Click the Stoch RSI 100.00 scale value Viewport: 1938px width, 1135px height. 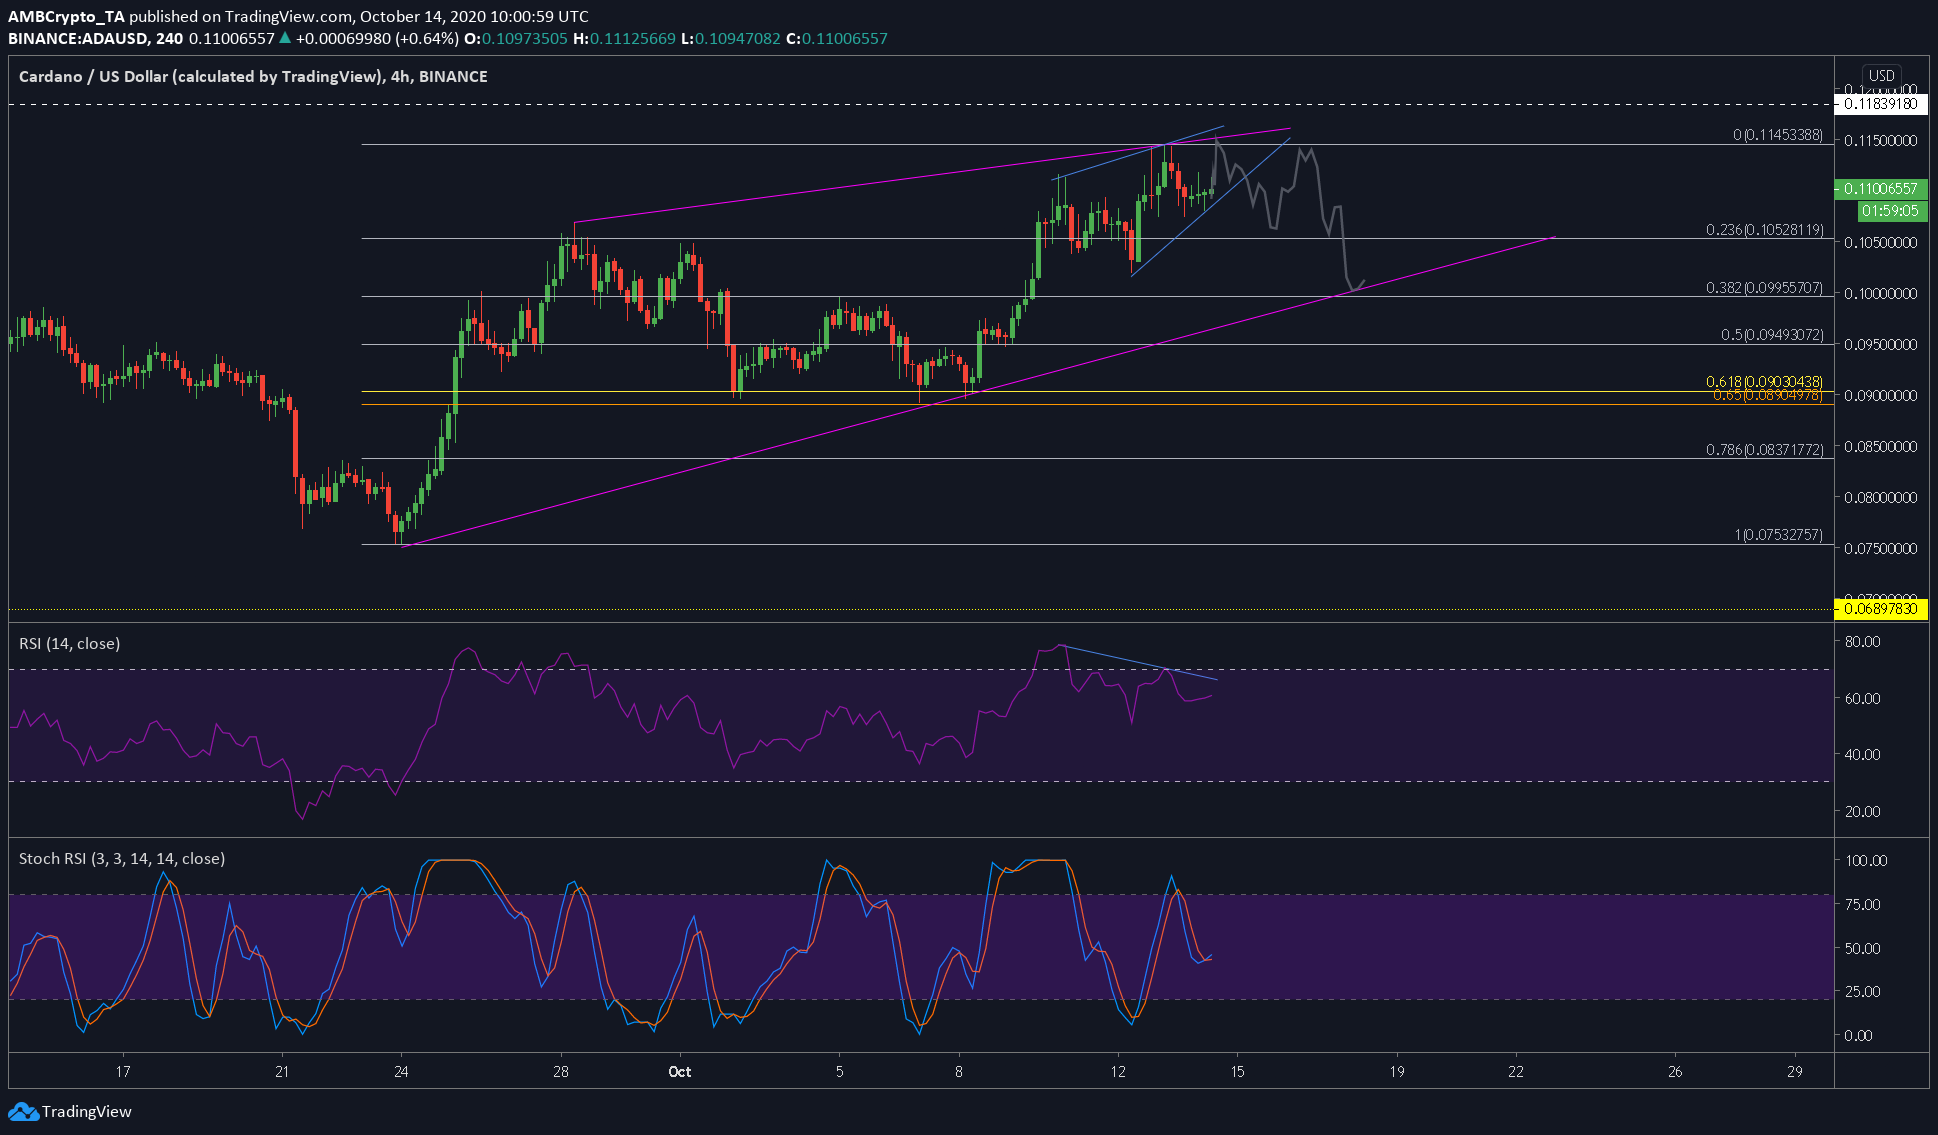[1866, 860]
